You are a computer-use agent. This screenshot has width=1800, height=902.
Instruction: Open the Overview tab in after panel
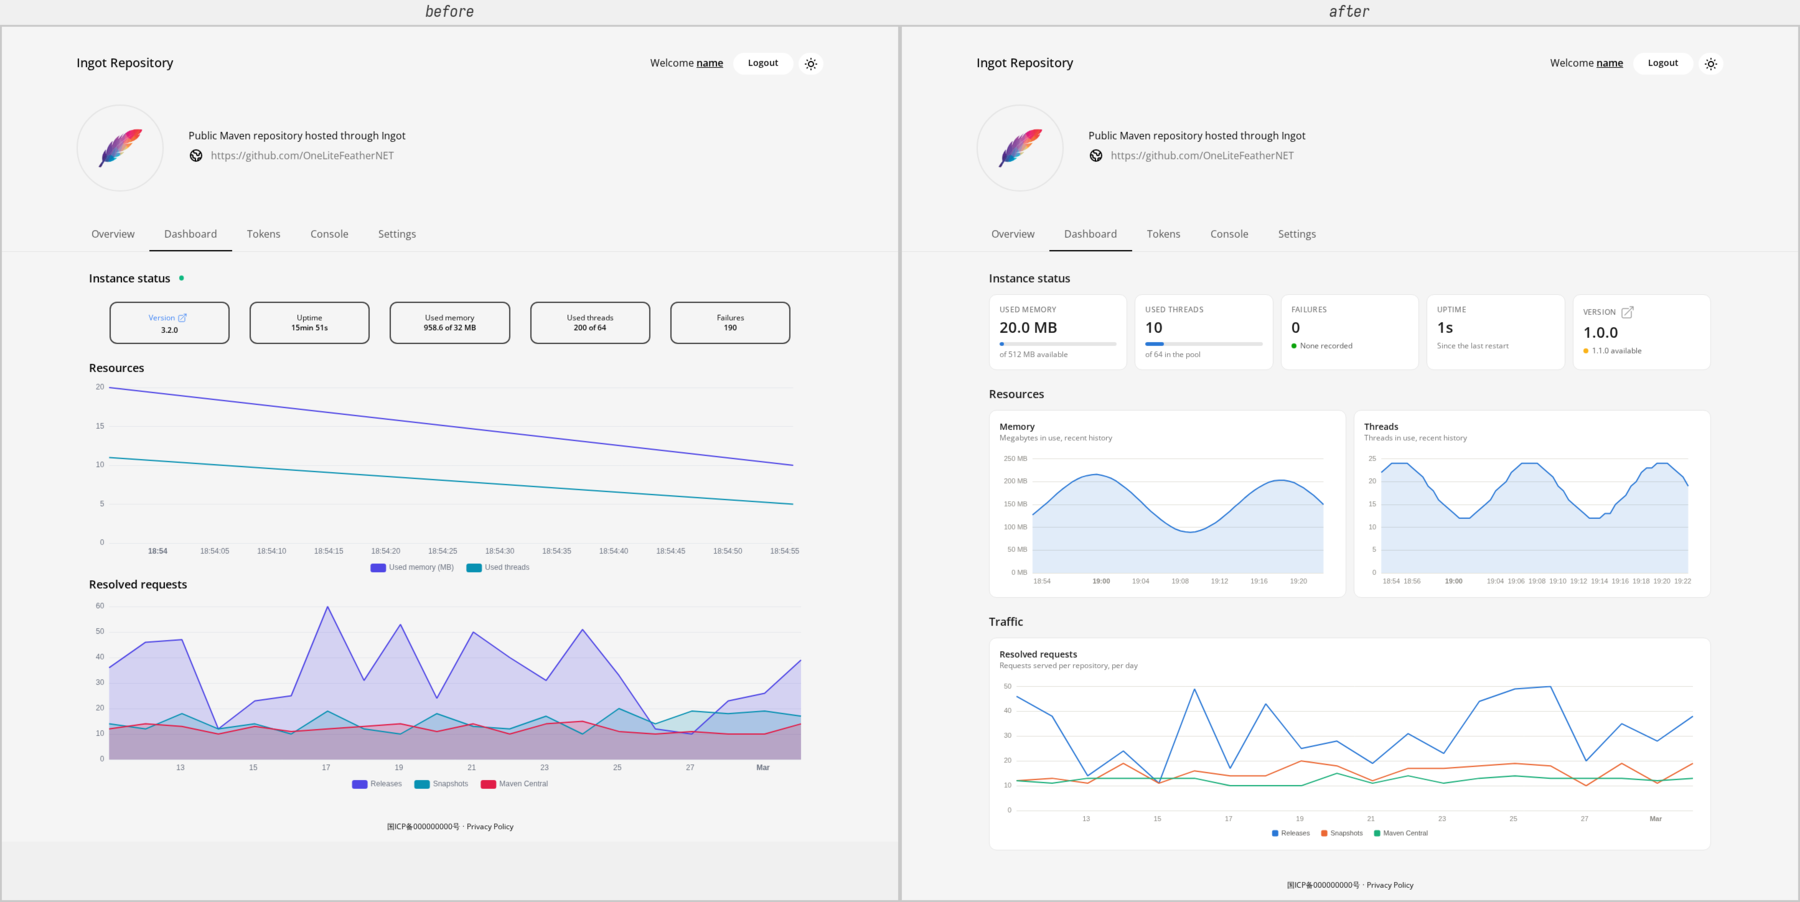pyautogui.click(x=1013, y=234)
